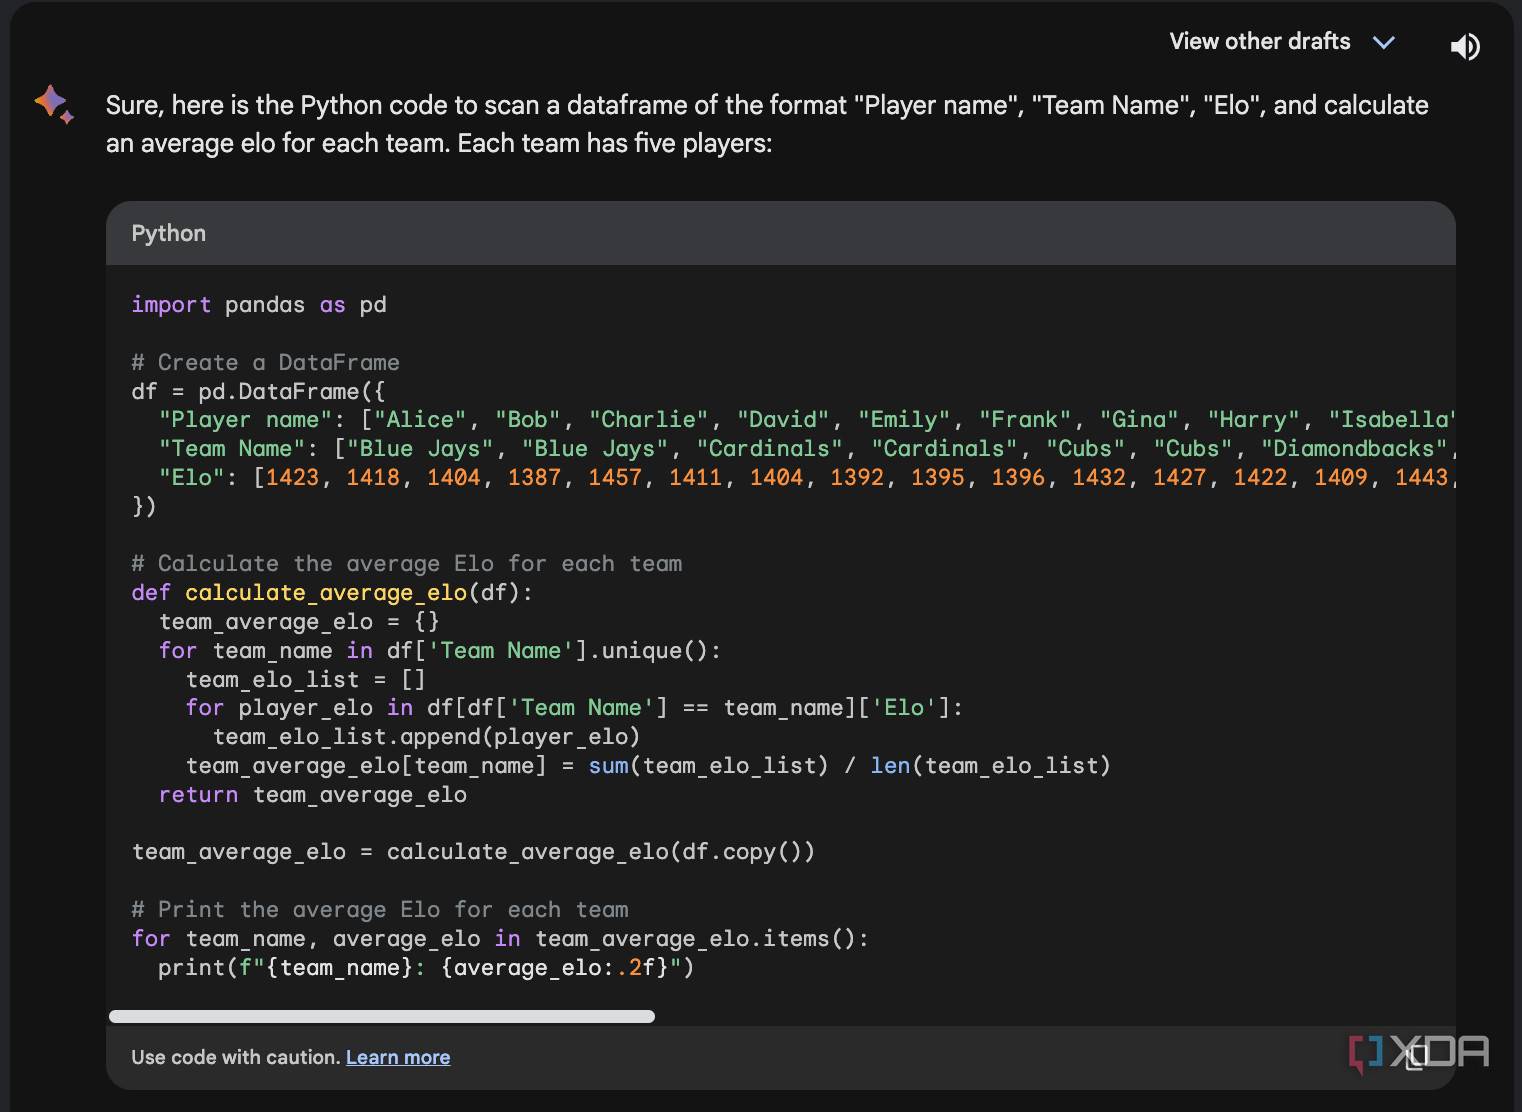Open the Learn more link

point(398,1057)
